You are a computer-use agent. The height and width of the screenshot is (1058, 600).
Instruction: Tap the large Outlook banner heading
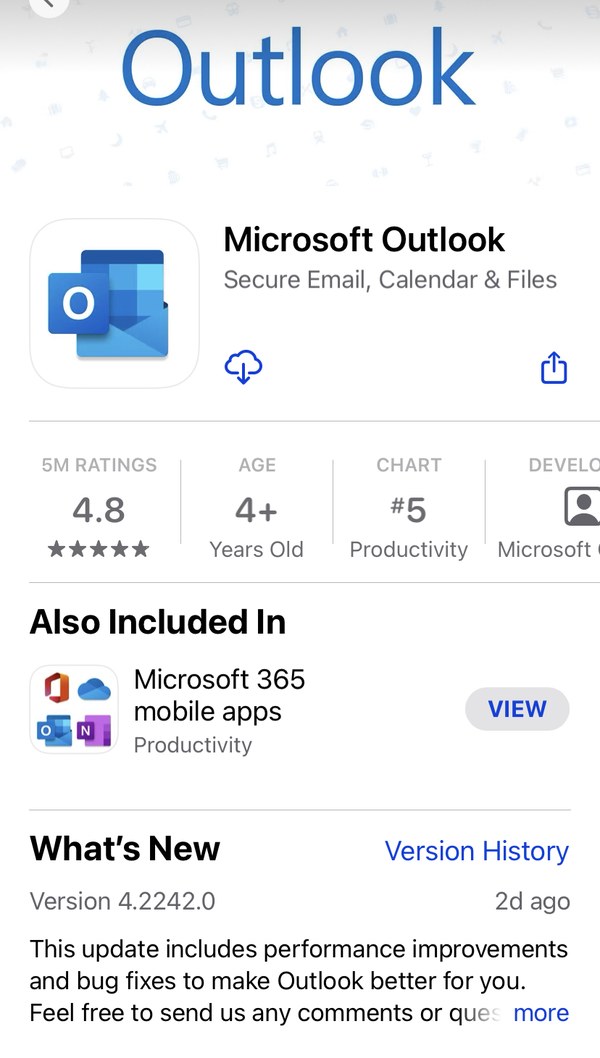298,67
